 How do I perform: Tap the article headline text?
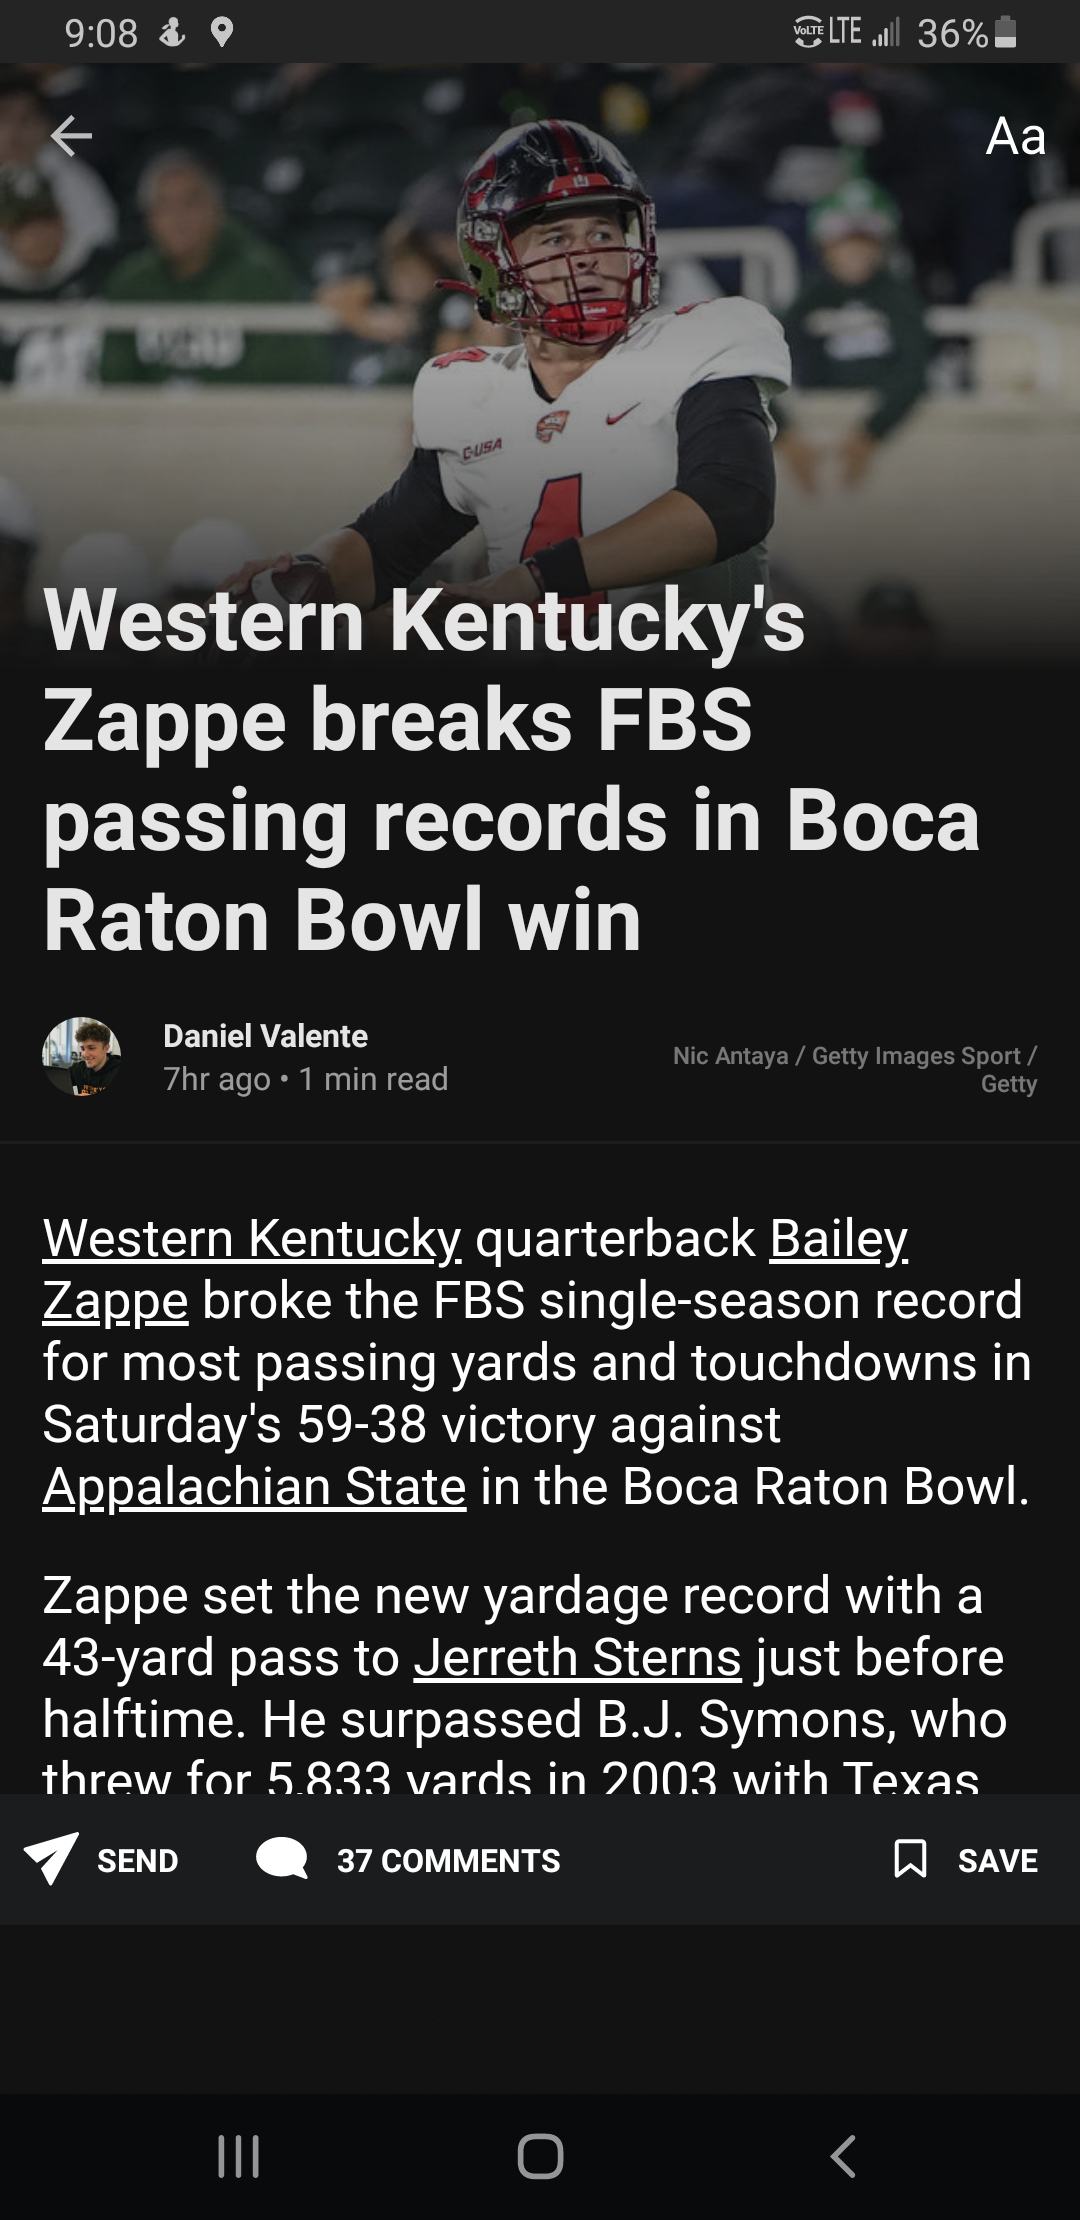coord(511,770)
